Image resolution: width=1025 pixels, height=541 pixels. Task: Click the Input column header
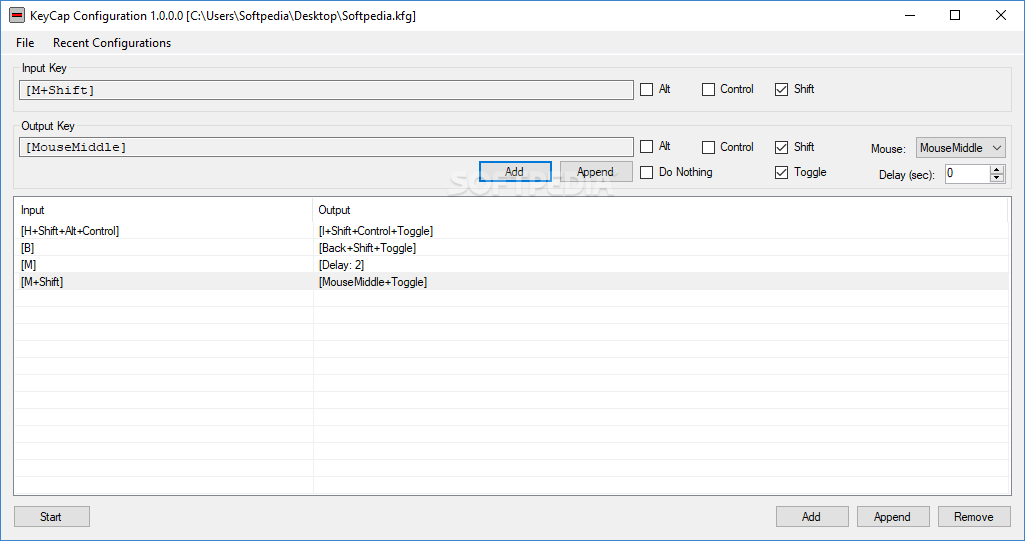point(163,210)
